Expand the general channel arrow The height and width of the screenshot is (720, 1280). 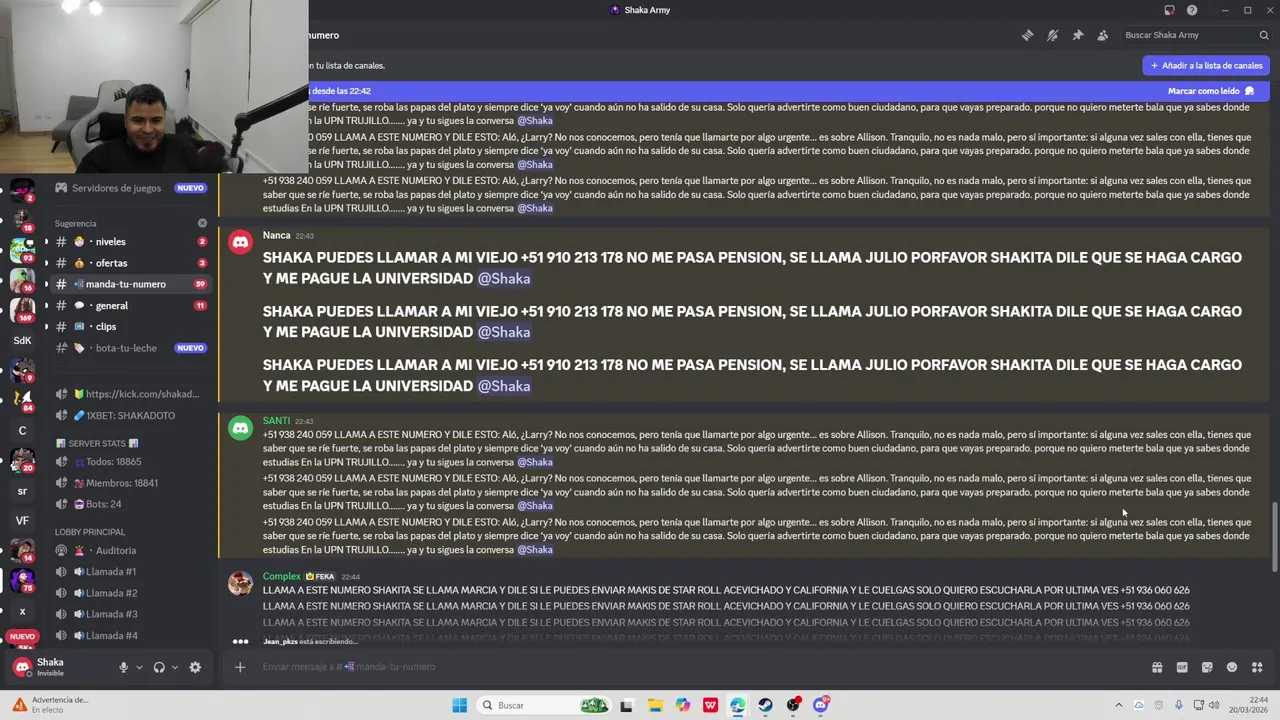pyautogui.click(x=46, y=306)
